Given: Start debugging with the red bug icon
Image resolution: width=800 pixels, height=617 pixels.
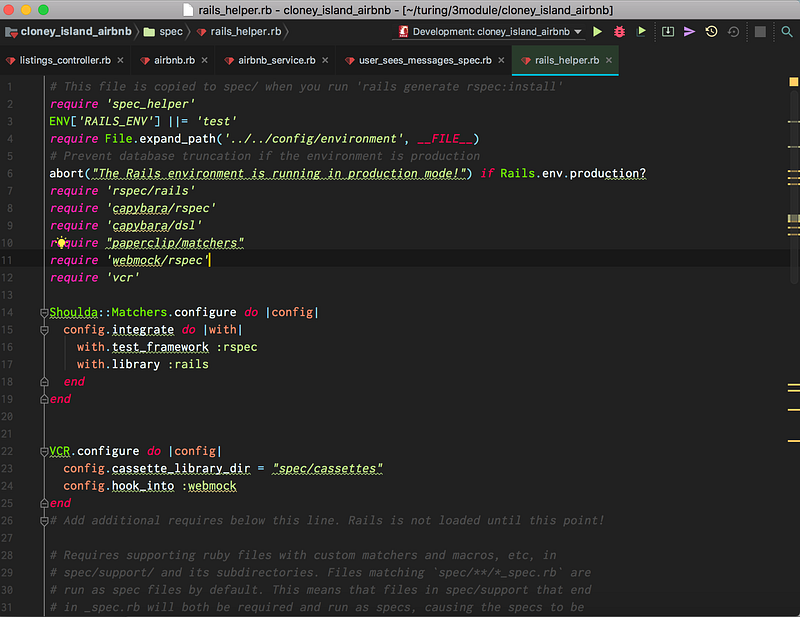Looking at the screenshot, I should coord(619,32).
